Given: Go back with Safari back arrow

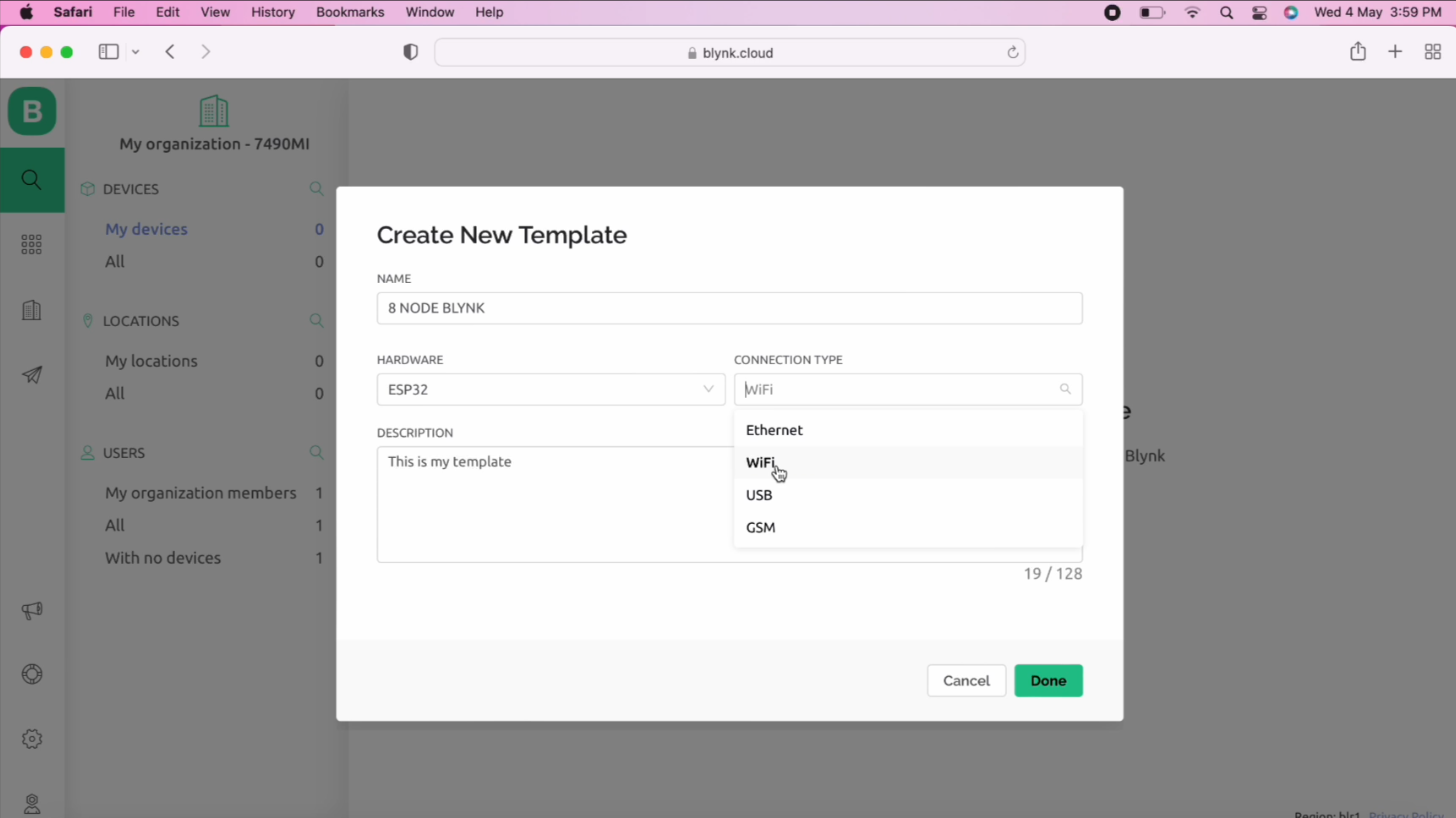Looking at the screenshot, I should tap(170, 52).
